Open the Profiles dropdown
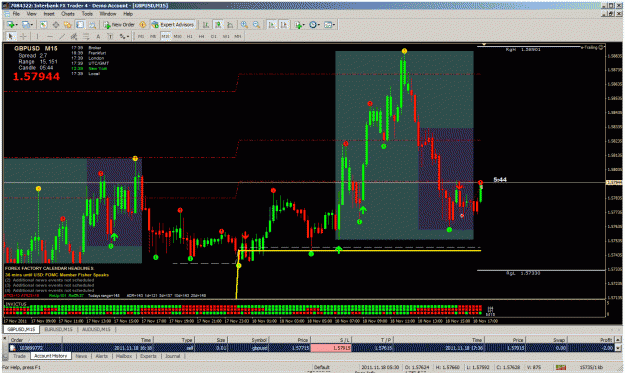 (27, 25)
